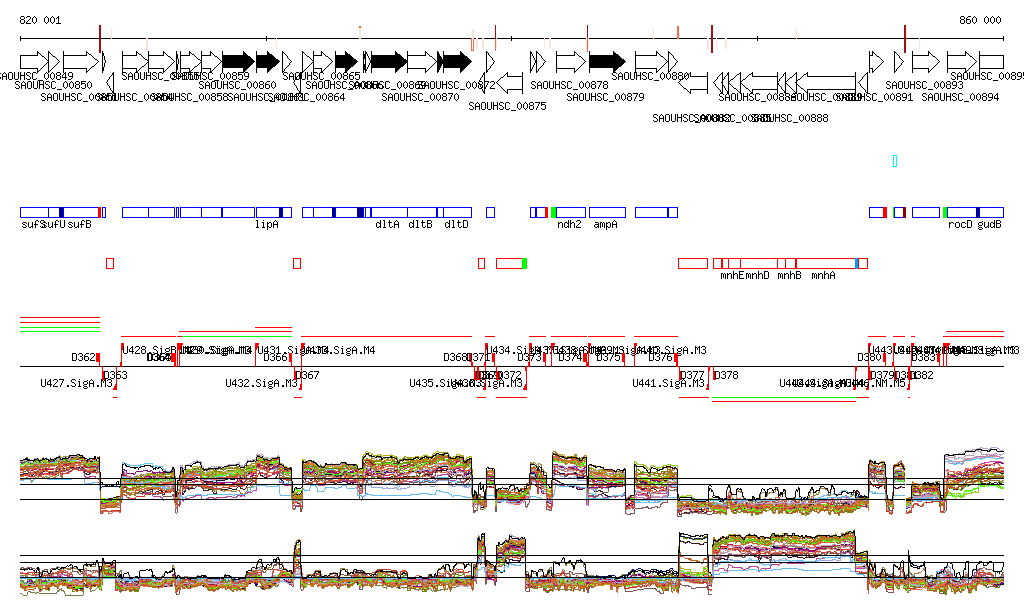1024x611 pixels.
Task: Click the red box above mnhA
Action: 826,264
